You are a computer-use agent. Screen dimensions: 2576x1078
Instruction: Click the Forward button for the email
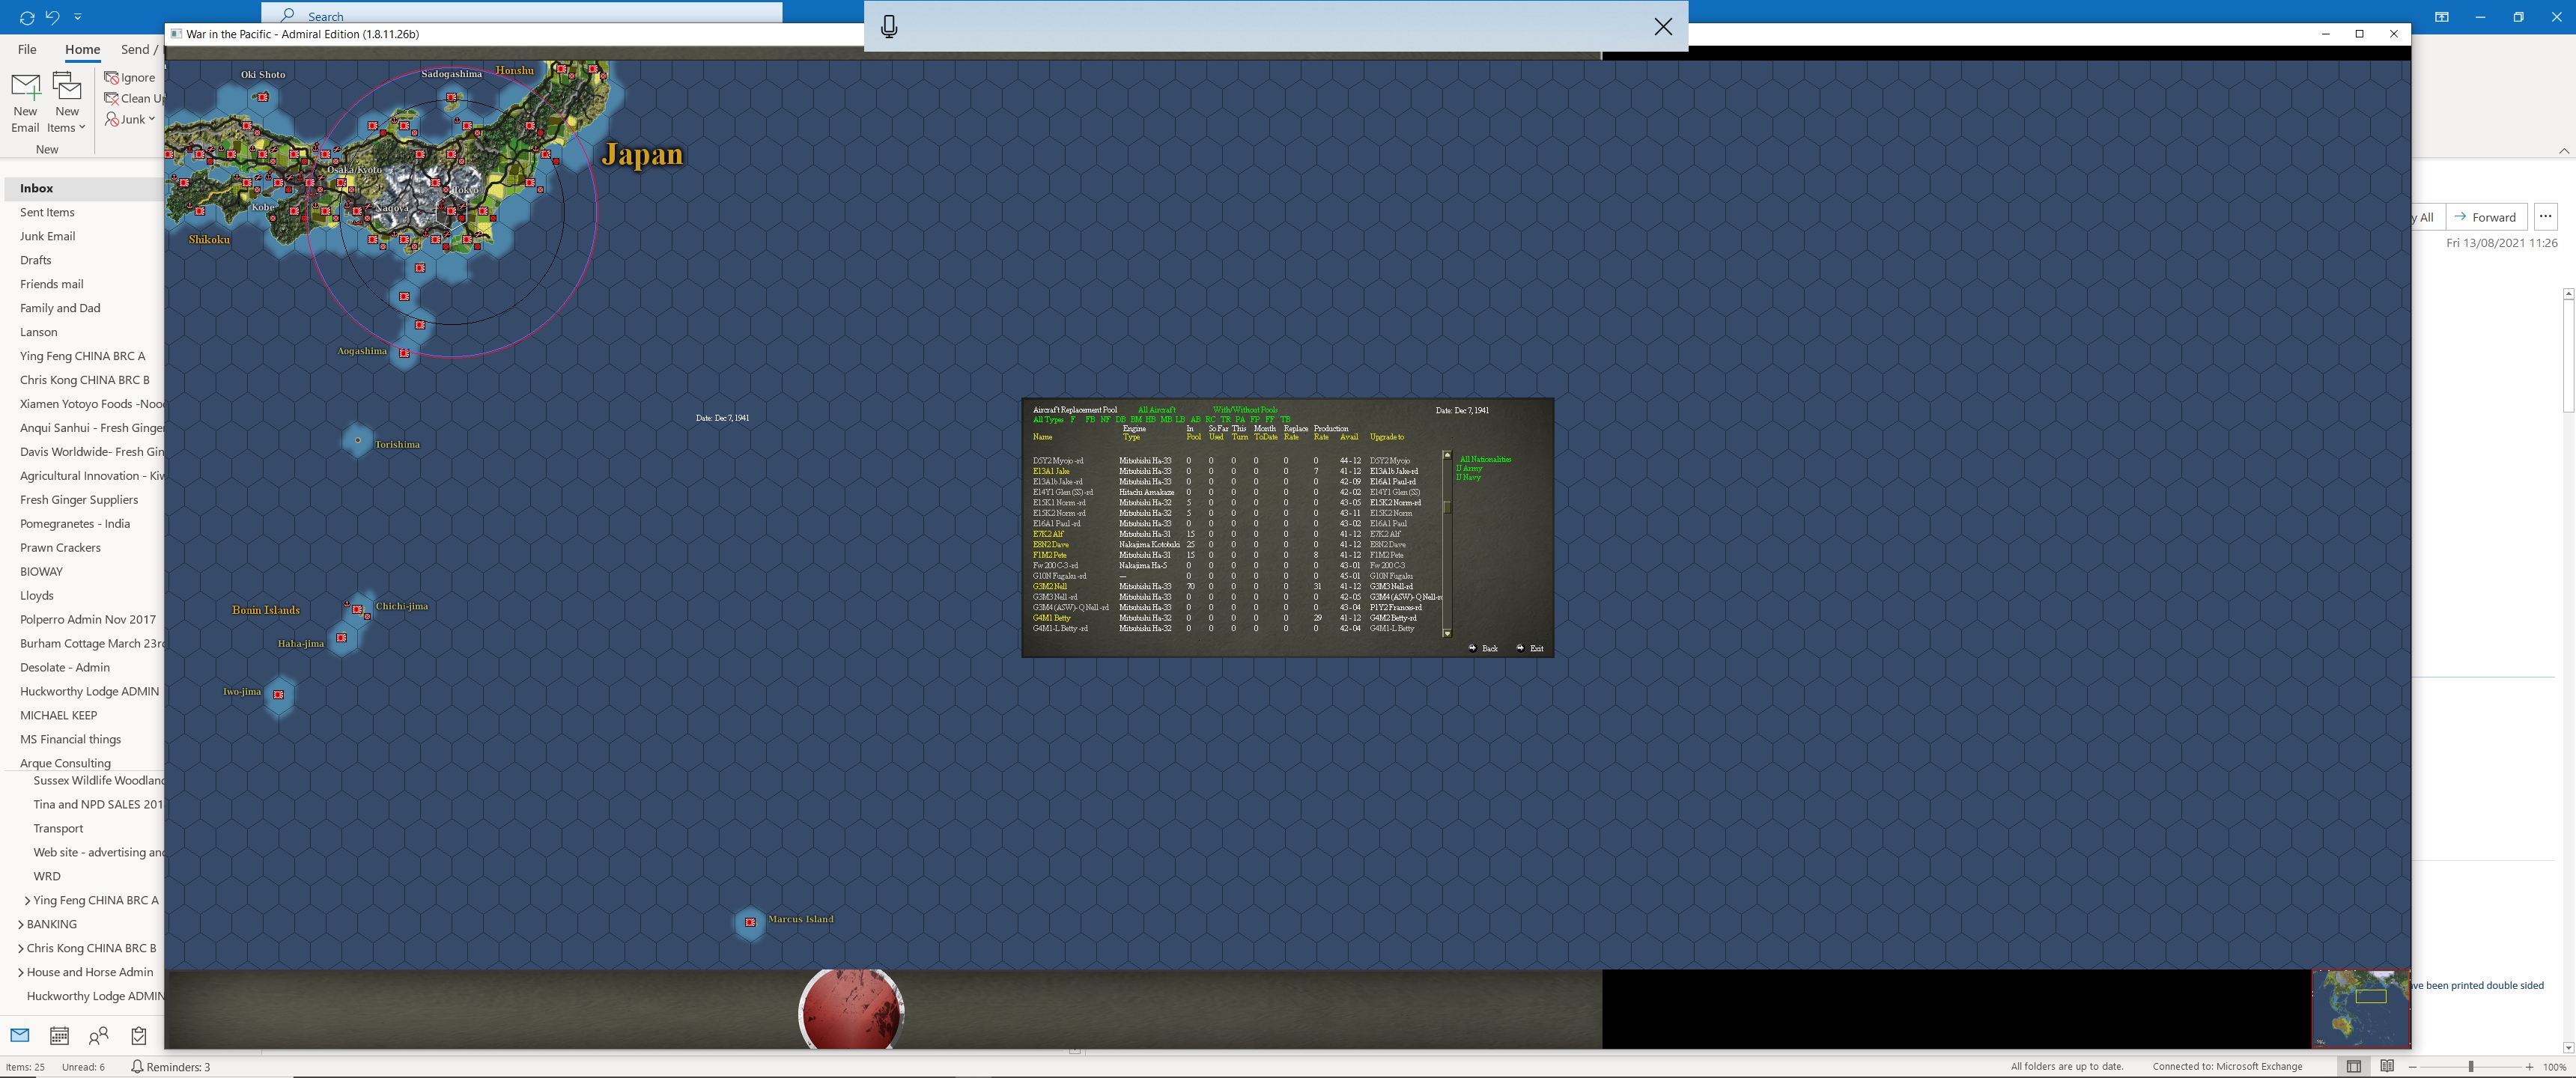(2486, 216)
